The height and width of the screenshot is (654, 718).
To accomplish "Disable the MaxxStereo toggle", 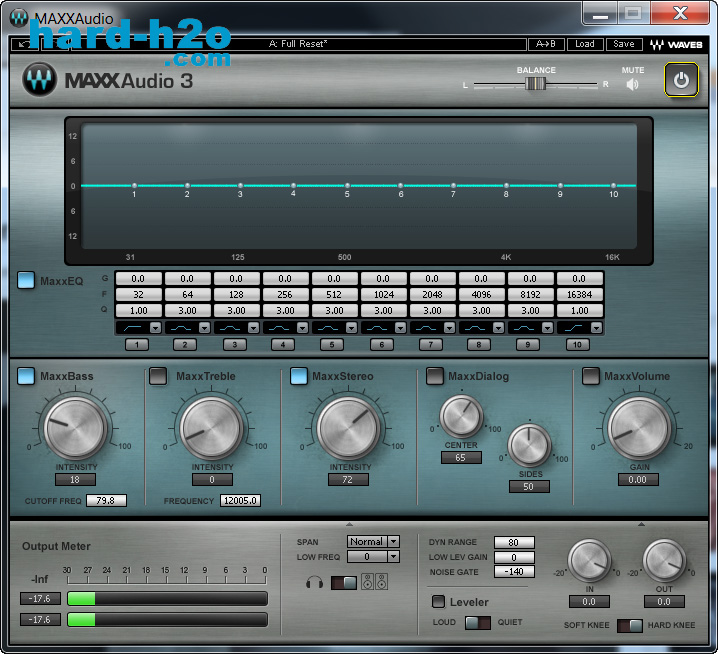I will [x=299, y=376].
